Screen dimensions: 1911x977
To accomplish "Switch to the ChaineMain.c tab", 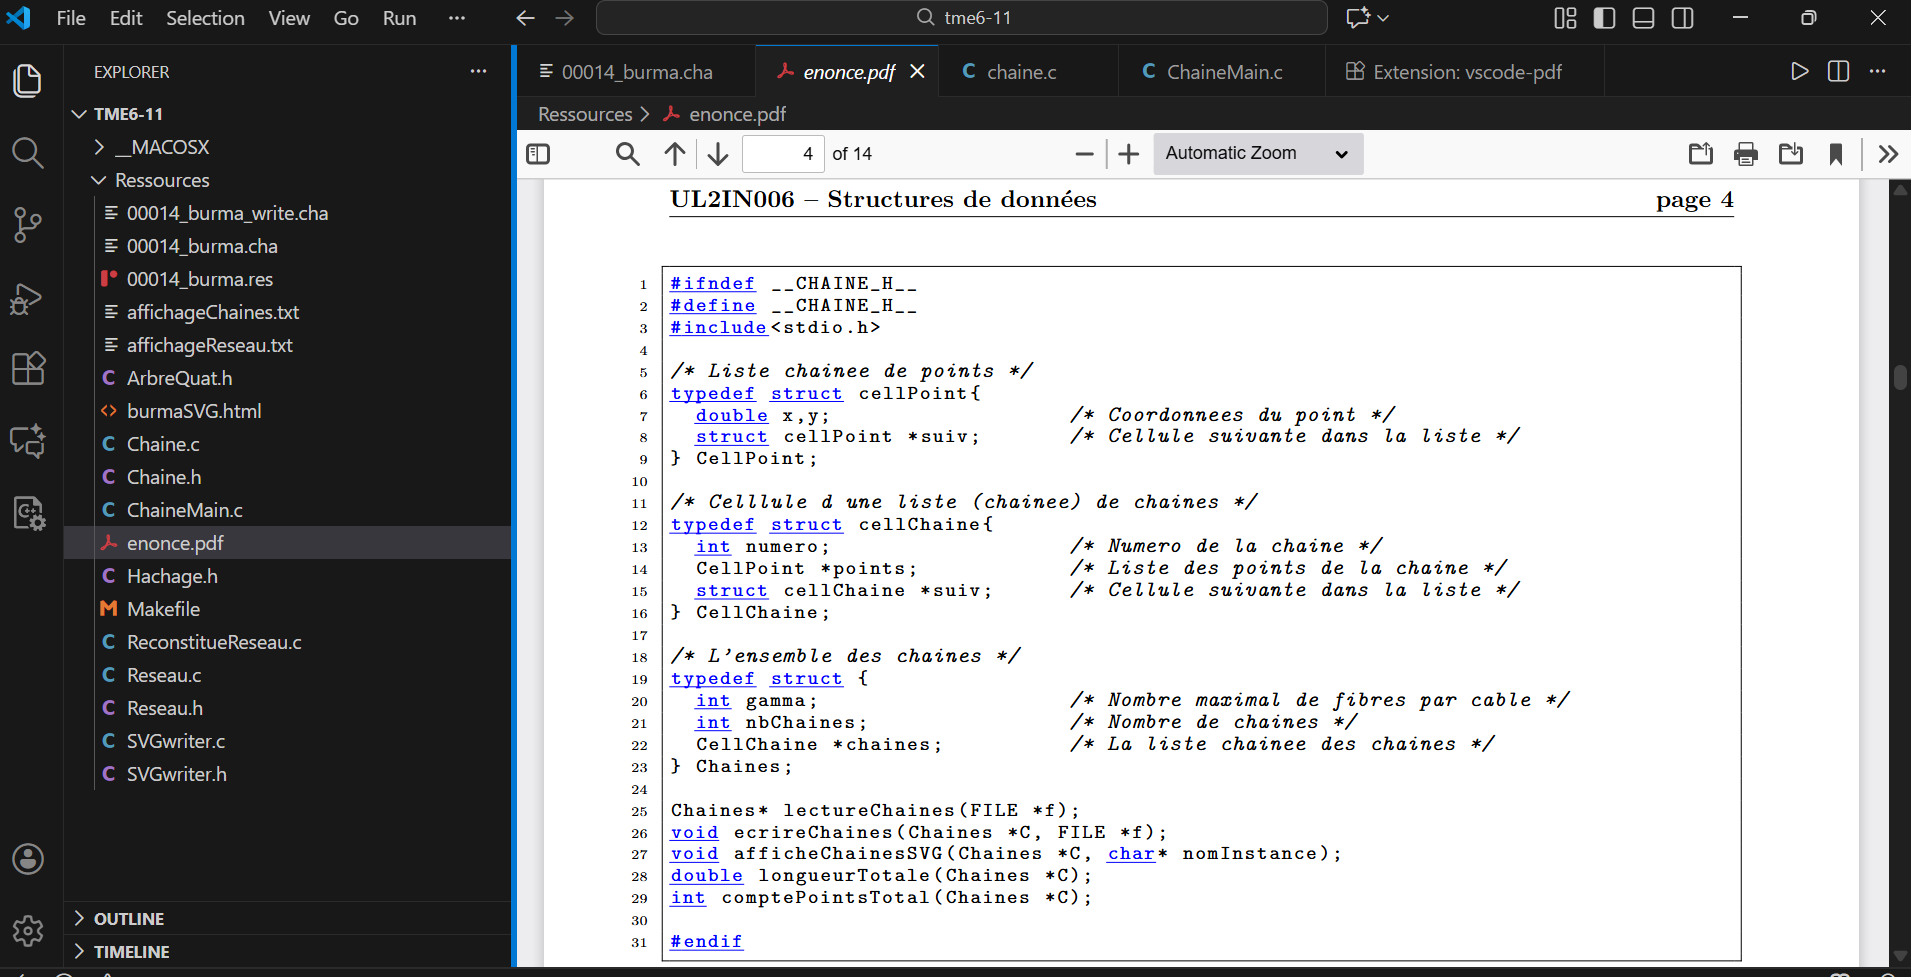I will tap(1224, 72).
